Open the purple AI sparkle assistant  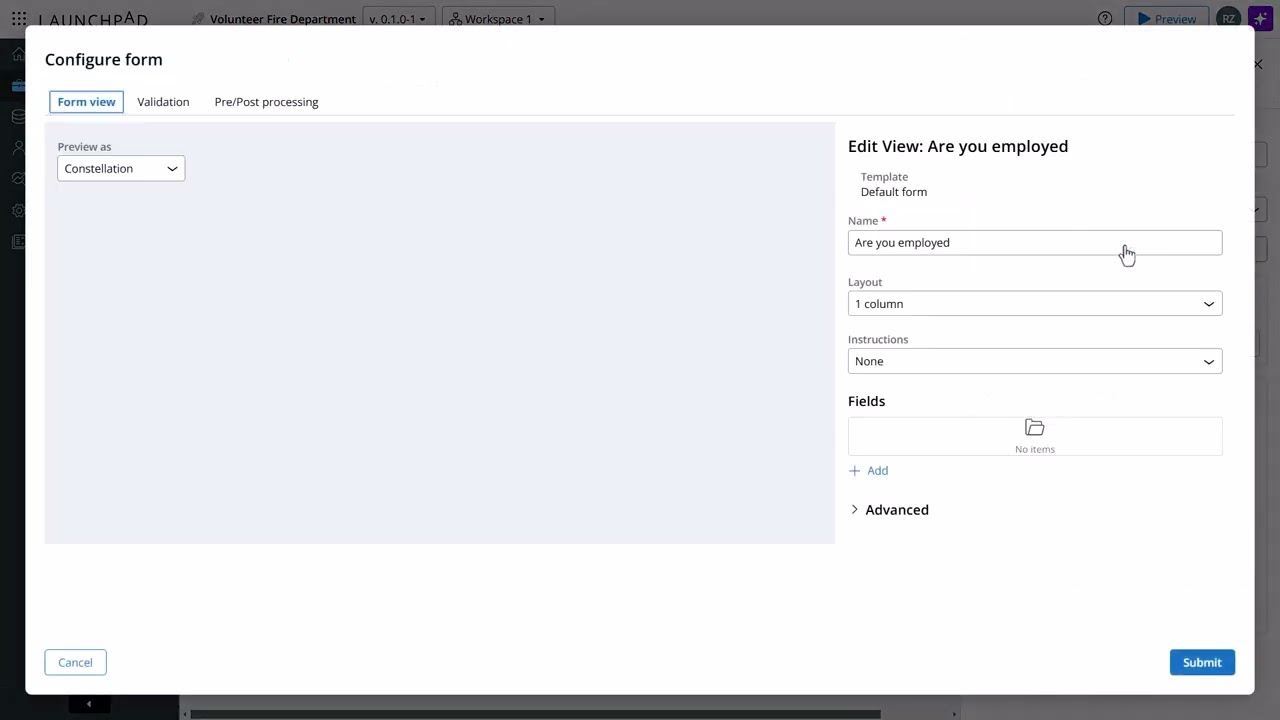1260,19
